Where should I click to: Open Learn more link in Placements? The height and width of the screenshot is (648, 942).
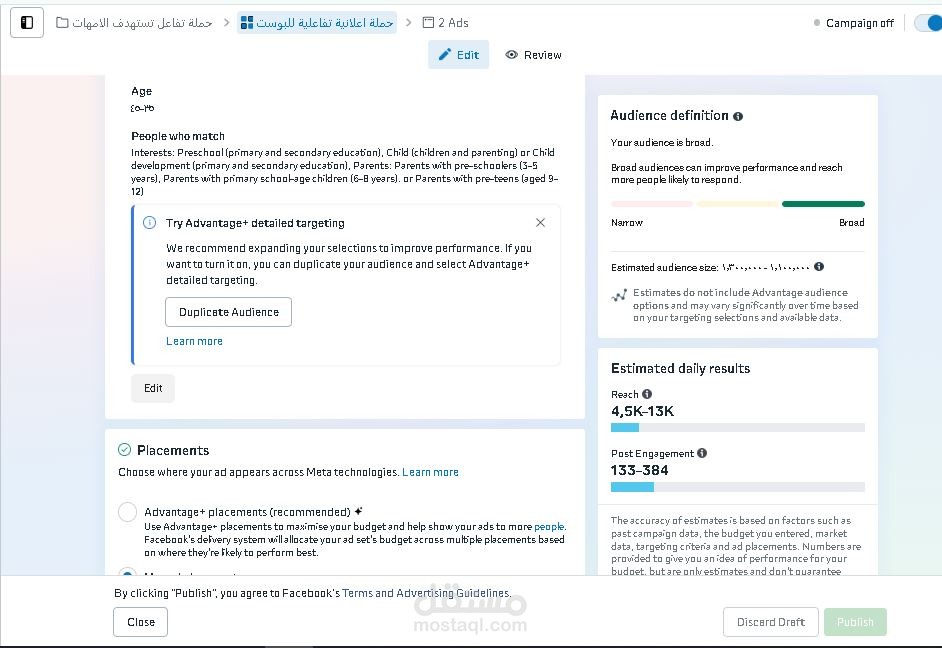point(430,472)
